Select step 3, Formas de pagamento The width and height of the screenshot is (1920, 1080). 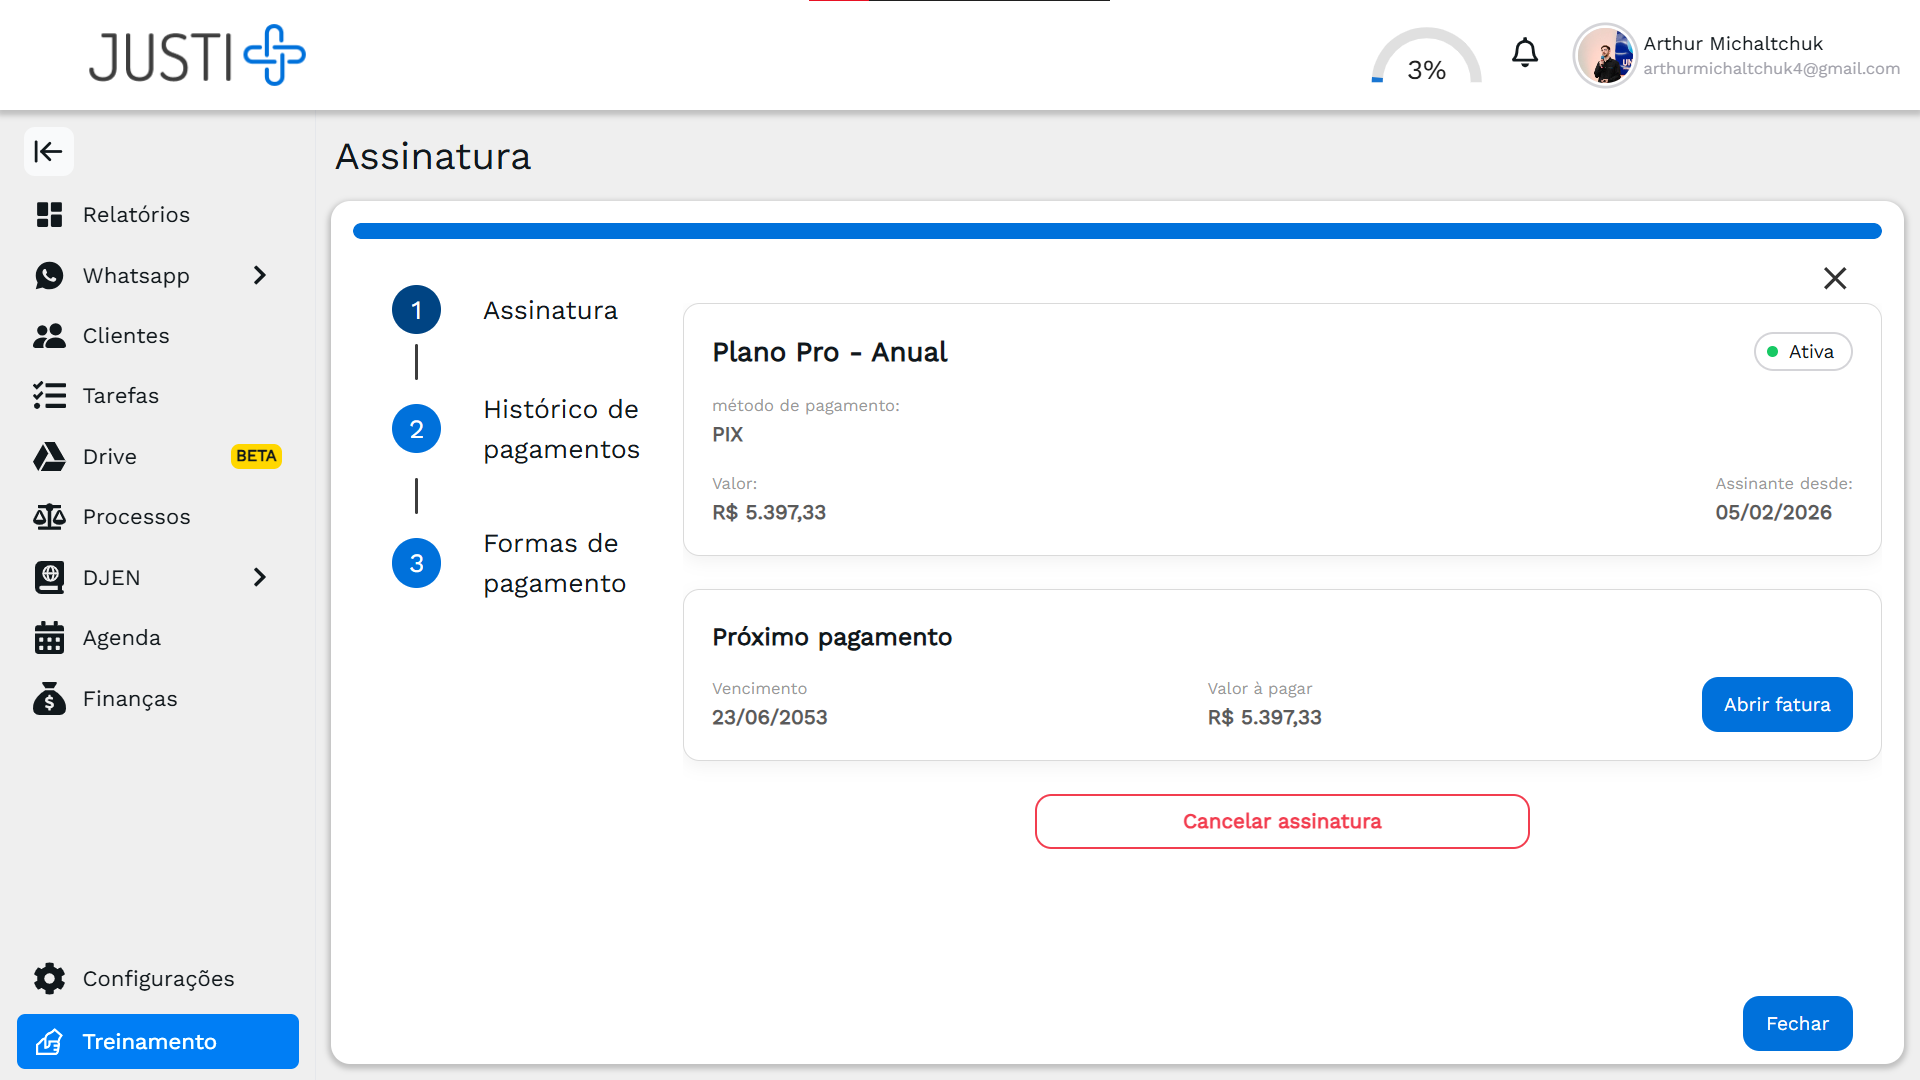(x=416, y=563)
